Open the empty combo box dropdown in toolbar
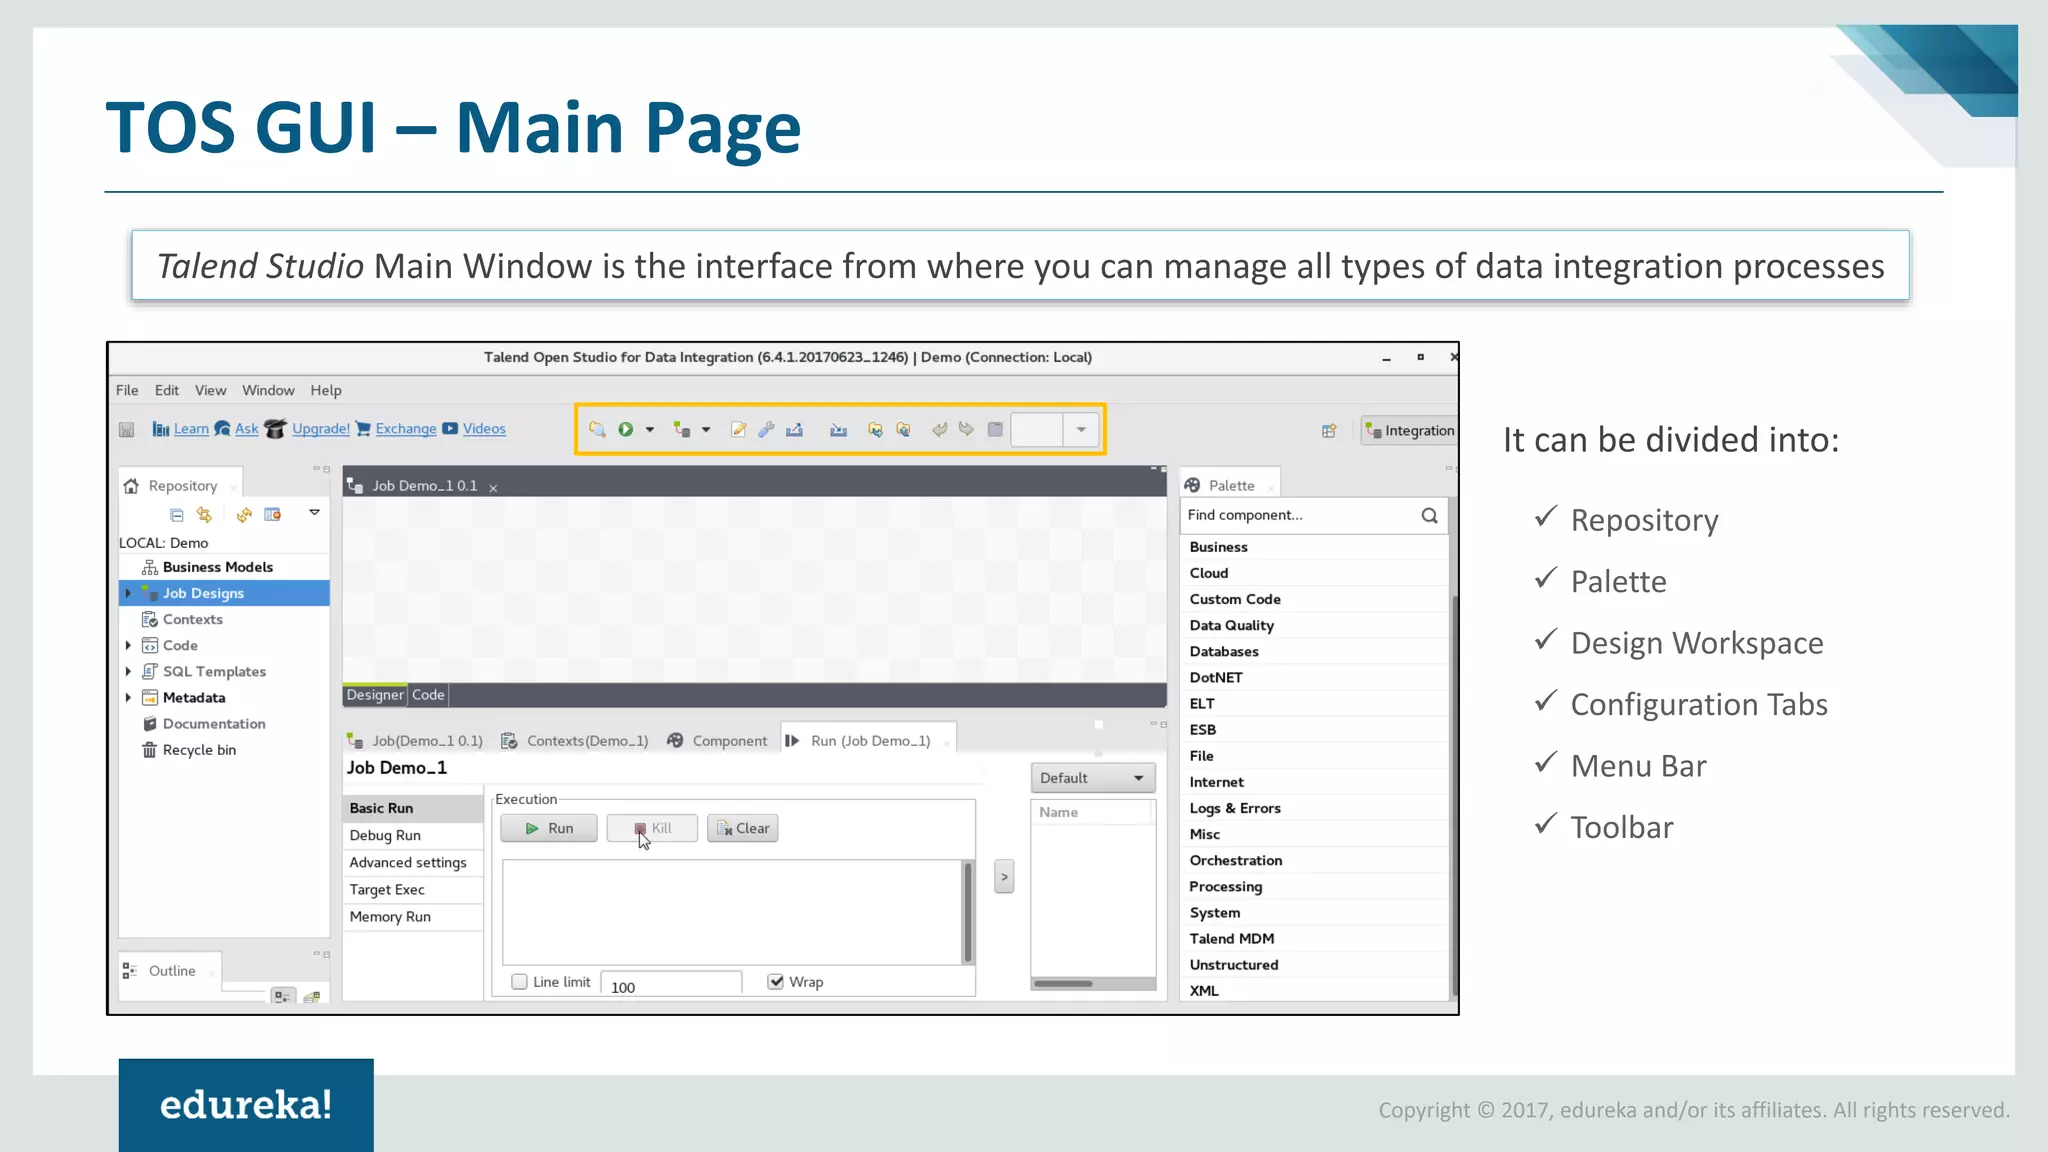2048x1152 pixels. click(1081, 430)
